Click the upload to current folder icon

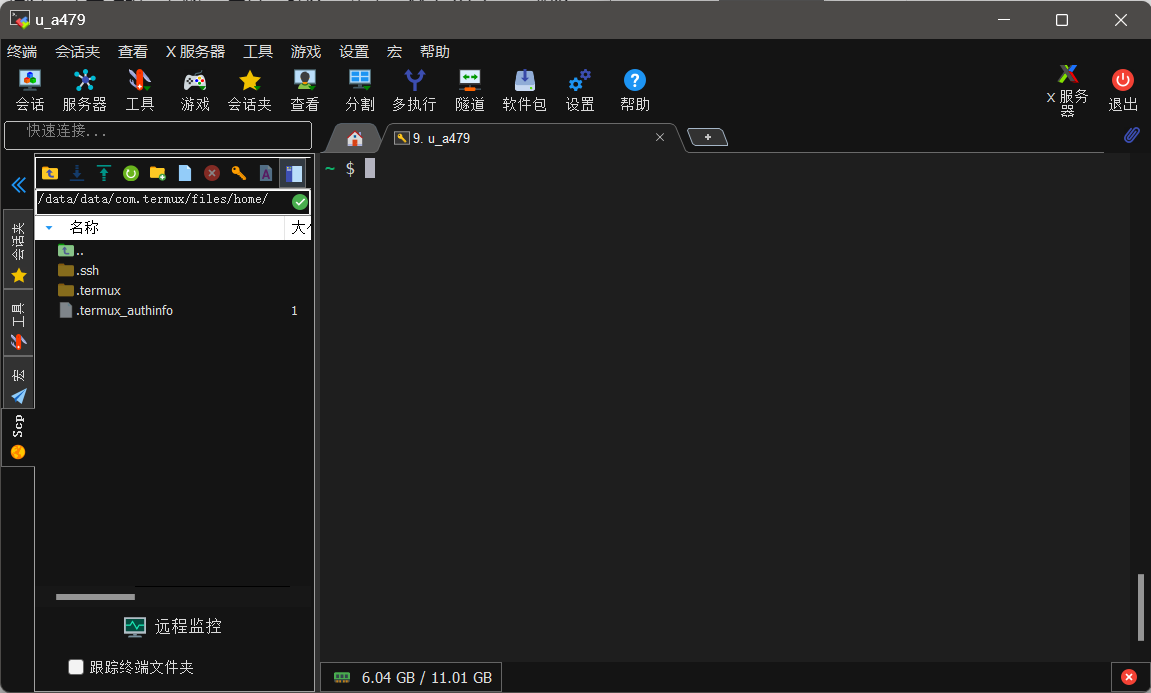103,173
